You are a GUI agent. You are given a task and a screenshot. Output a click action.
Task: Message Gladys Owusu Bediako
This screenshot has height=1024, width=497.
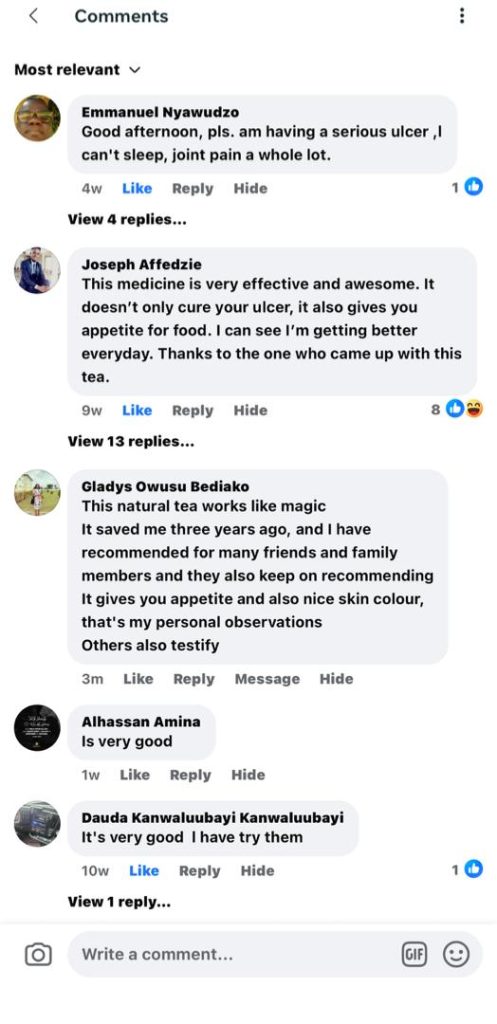pyautogui.click(x=267, y=679)
